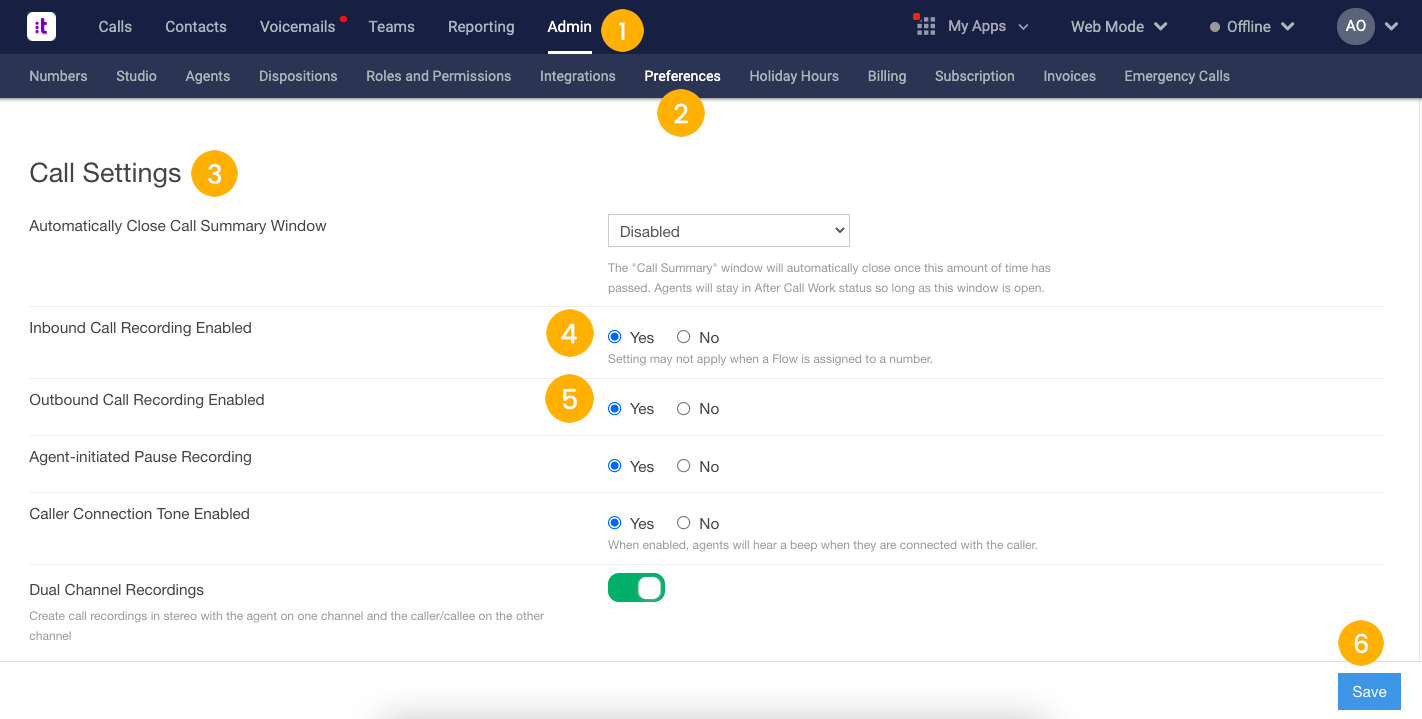
Task: Save the call settings
Action: coord(1369,691)
